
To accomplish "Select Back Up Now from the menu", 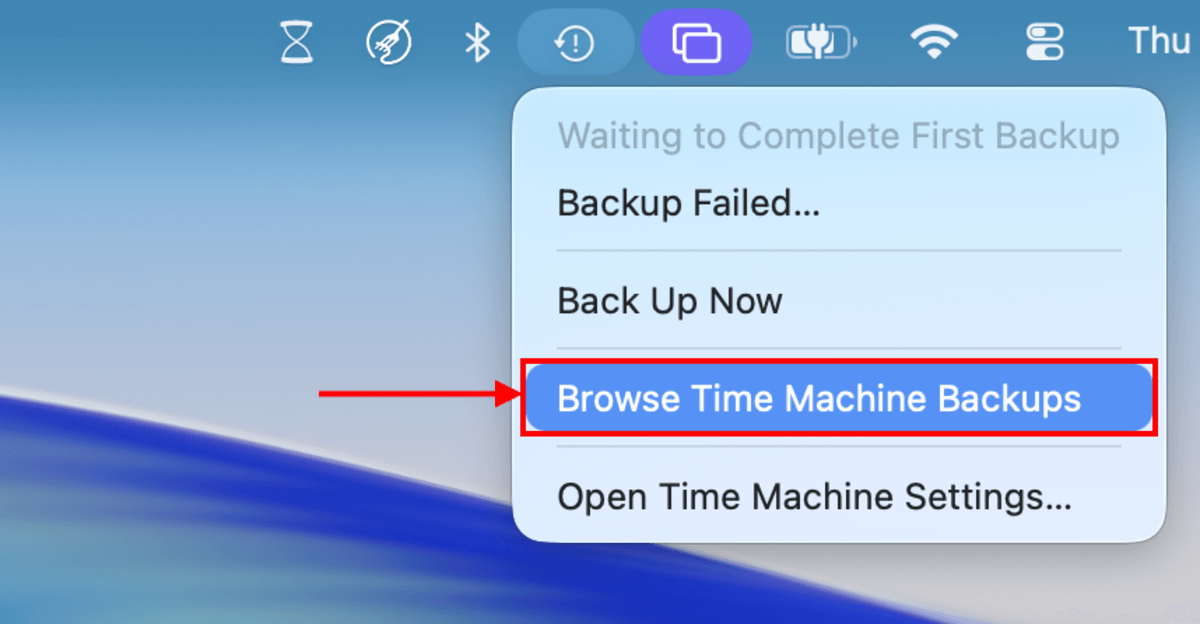I will 669,300.
